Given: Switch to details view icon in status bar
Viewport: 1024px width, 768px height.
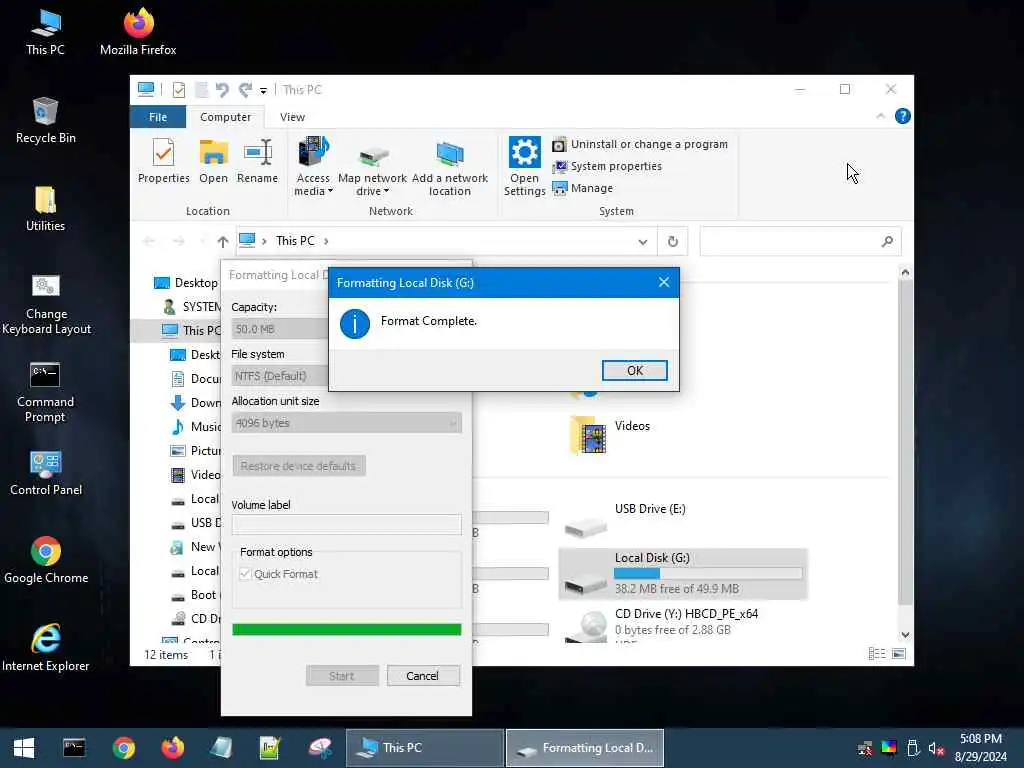Looking at the screenshot, I should (x=877, y=654).
